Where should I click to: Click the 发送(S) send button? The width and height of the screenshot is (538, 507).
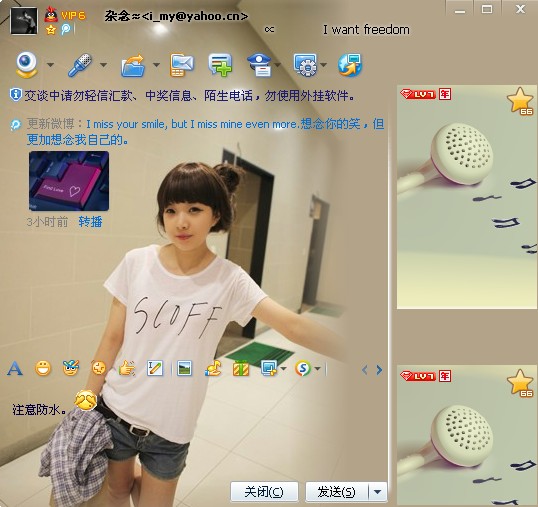336,492
